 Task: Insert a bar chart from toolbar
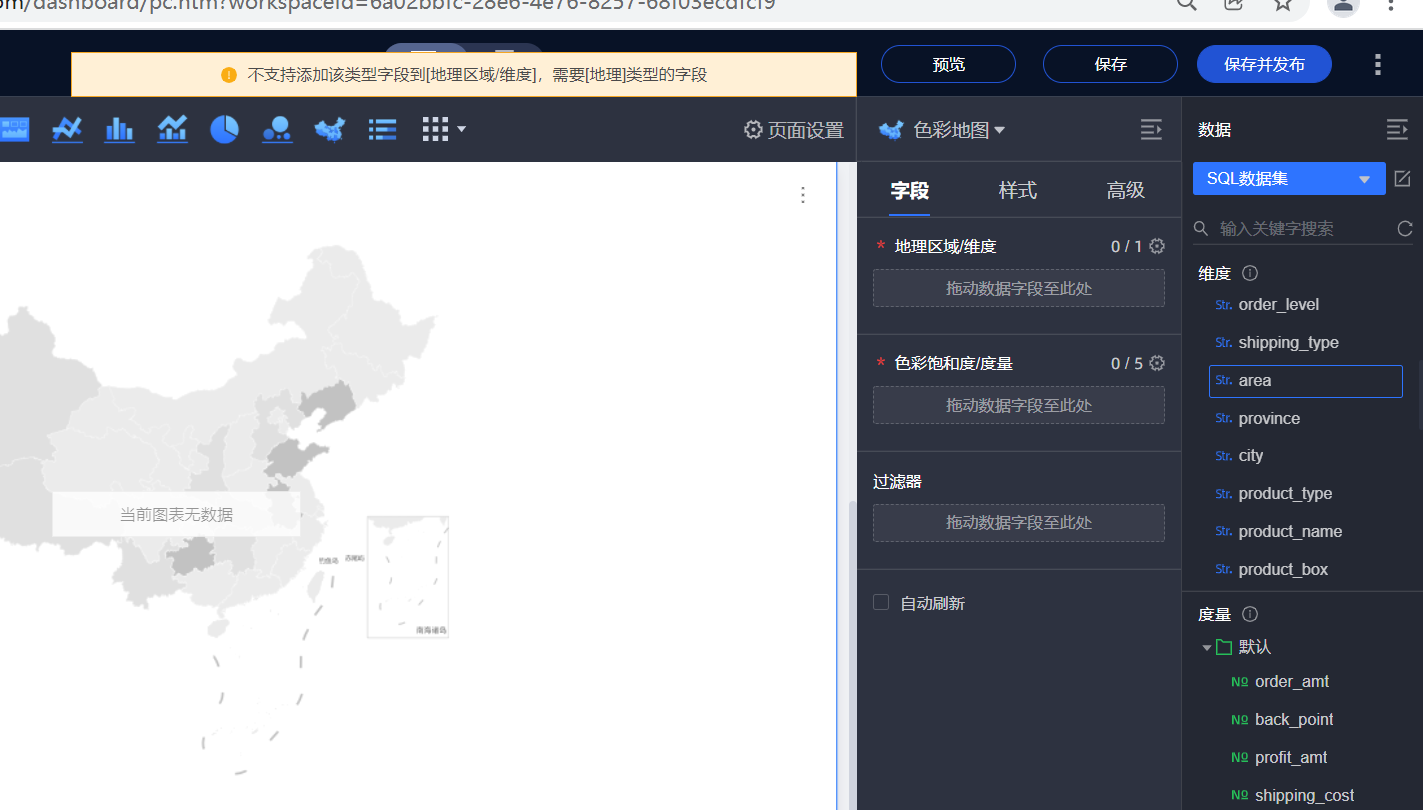coord(120,129)
